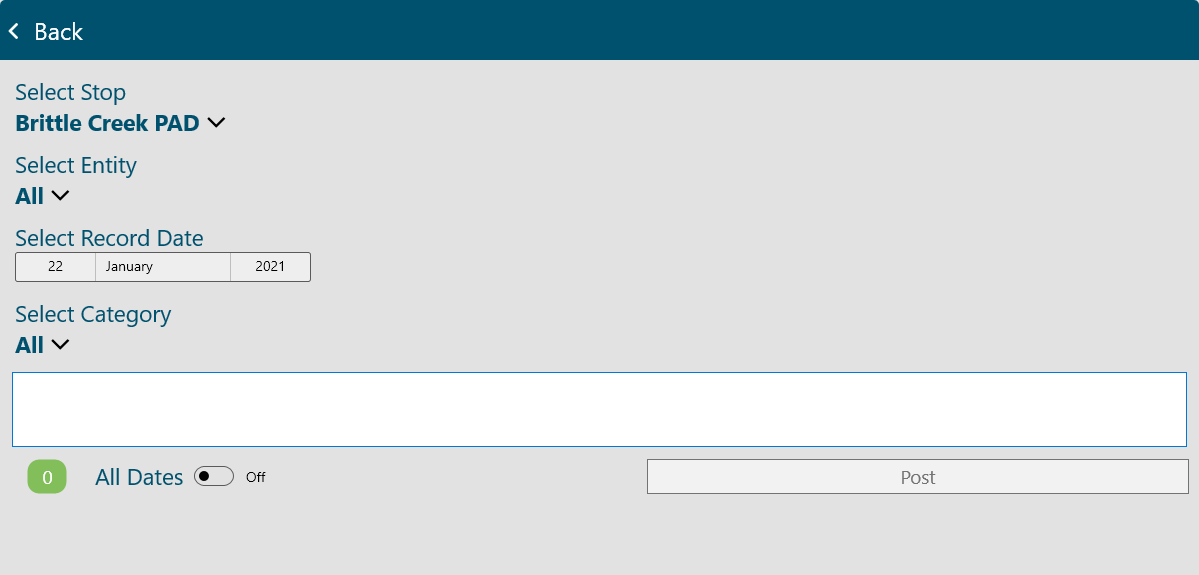Click the Post button
1199x575 pixels.
click(918, 476)
